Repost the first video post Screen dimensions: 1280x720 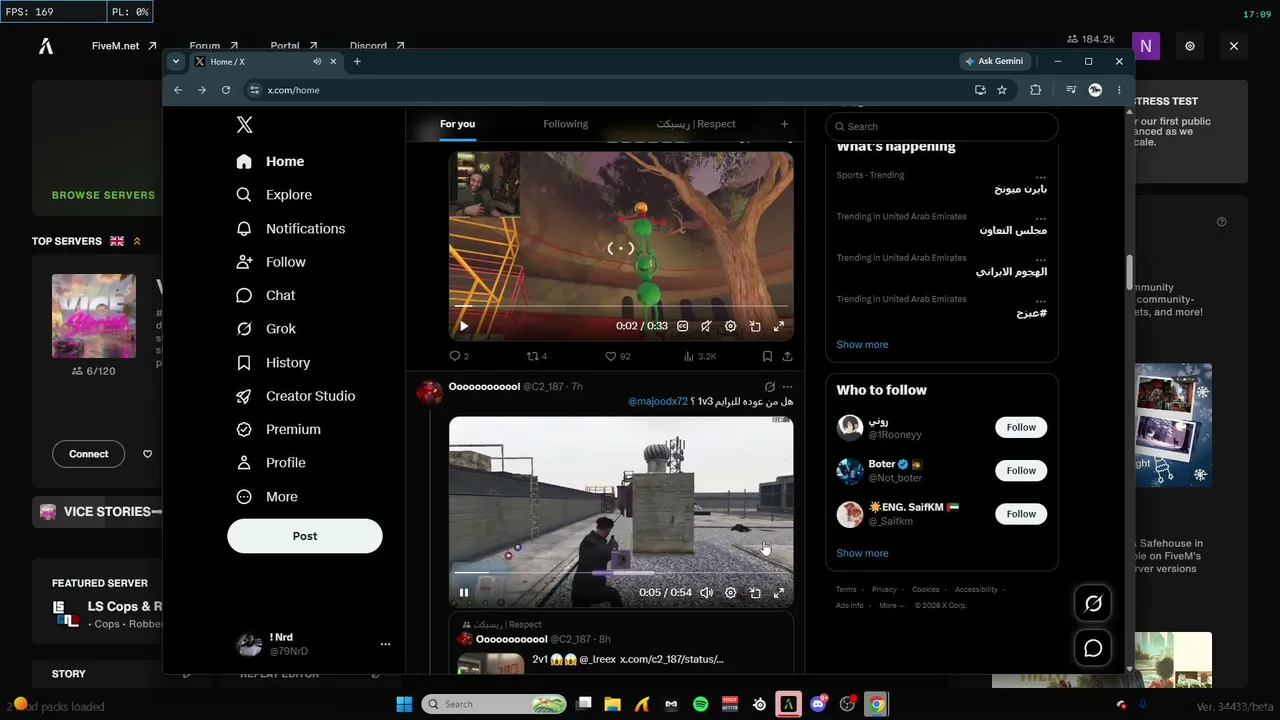click(x=537, y=356)
